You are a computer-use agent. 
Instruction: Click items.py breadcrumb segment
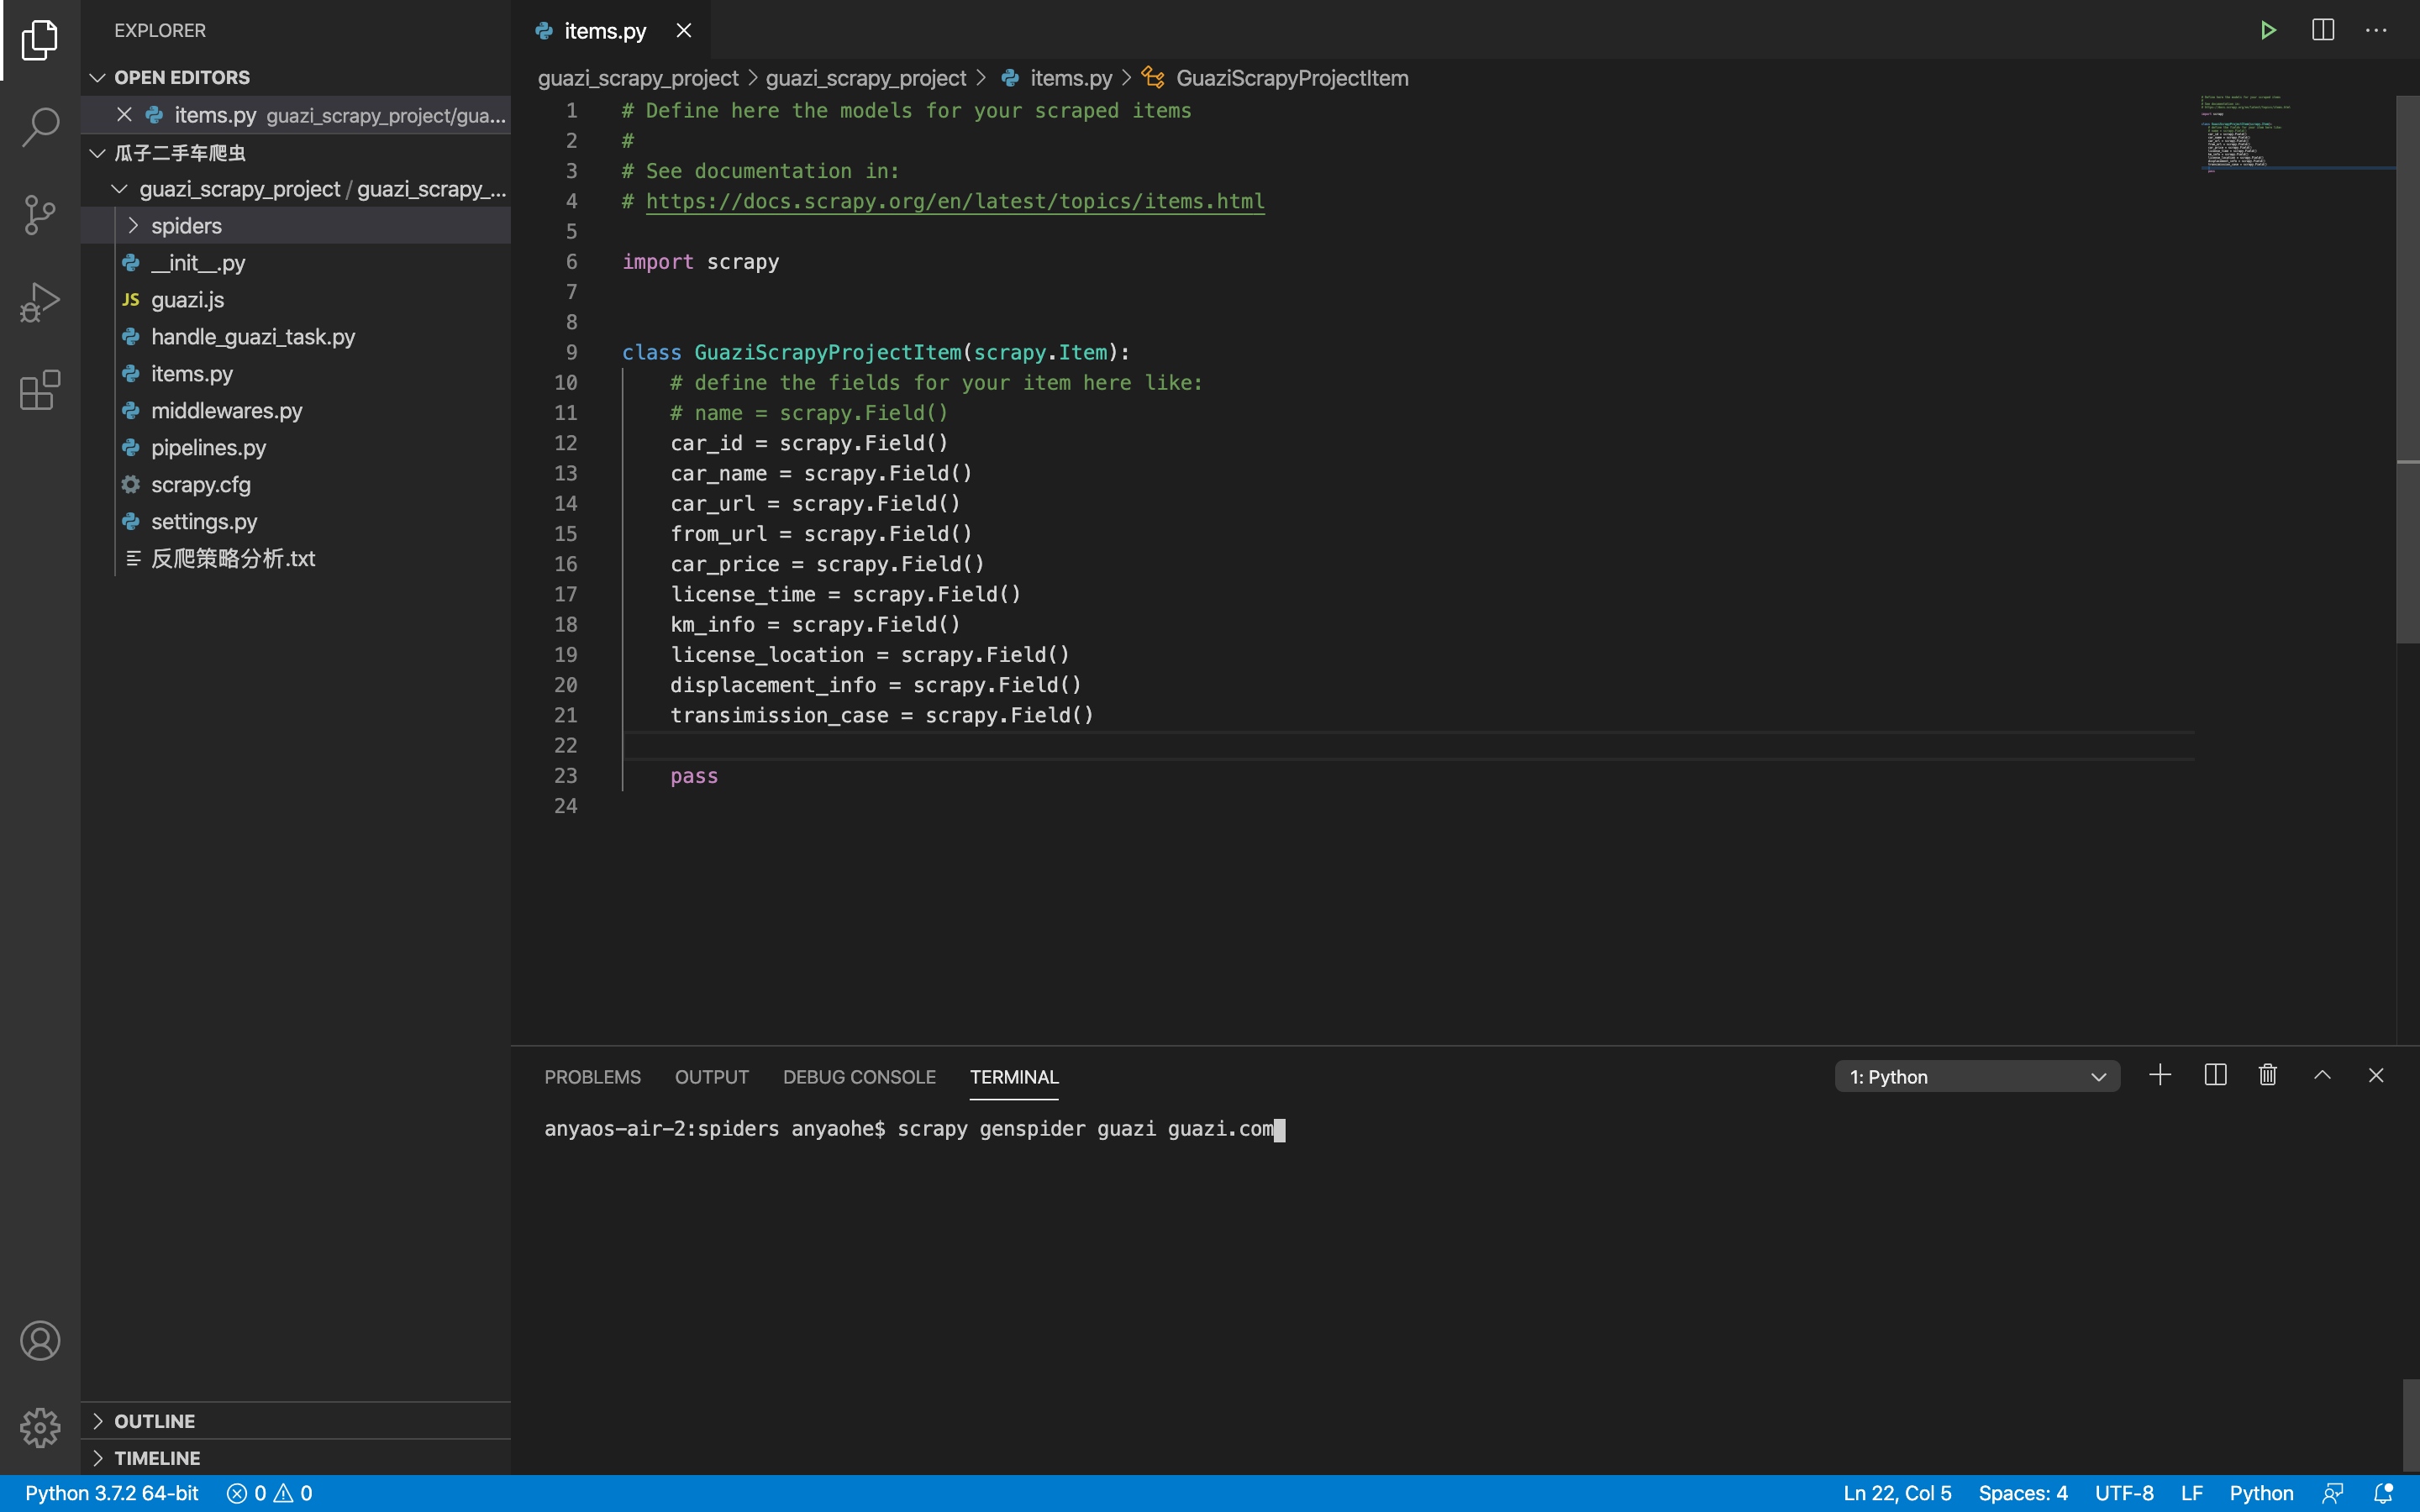1070,78
